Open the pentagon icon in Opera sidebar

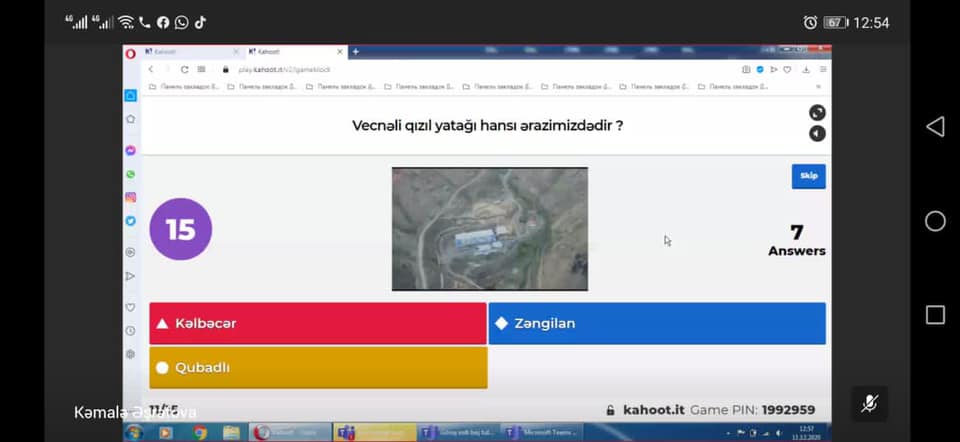click(130, 119)
